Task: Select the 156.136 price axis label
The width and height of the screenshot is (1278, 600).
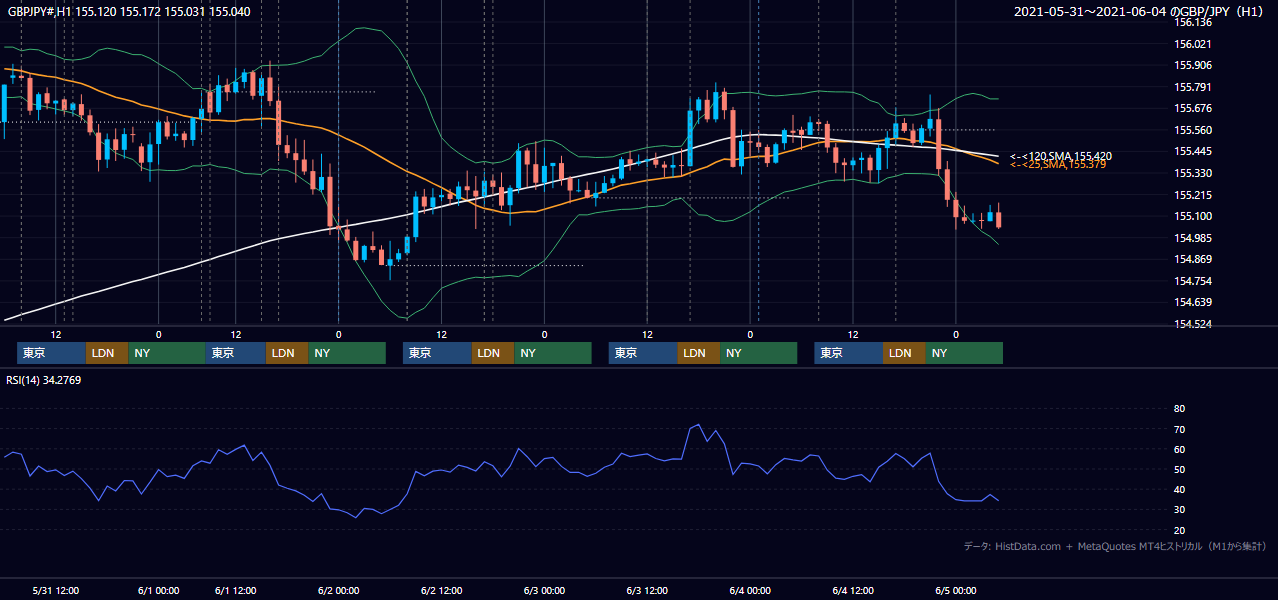Action: 1193,22
